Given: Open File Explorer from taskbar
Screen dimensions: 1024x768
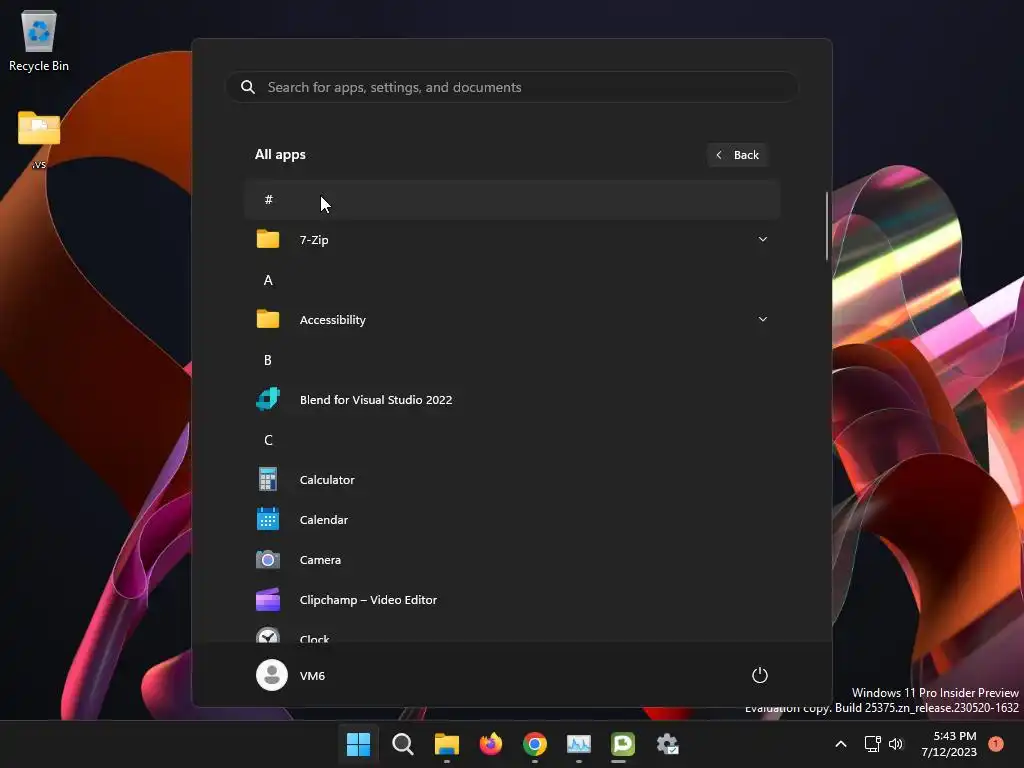Looking at the screenshot, I should (x=447, y=744).
